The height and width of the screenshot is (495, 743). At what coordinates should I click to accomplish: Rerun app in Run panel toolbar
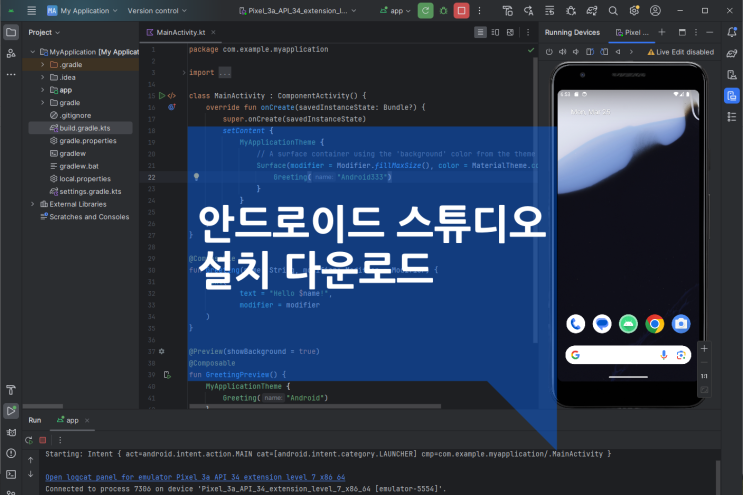tap(29, 440)
